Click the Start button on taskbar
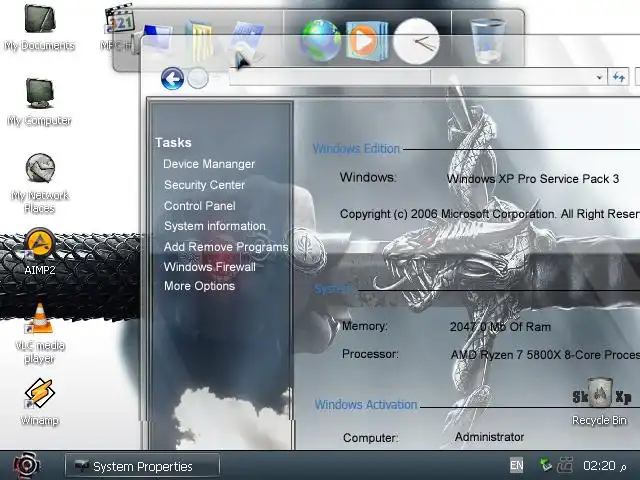 click(26, 465)
